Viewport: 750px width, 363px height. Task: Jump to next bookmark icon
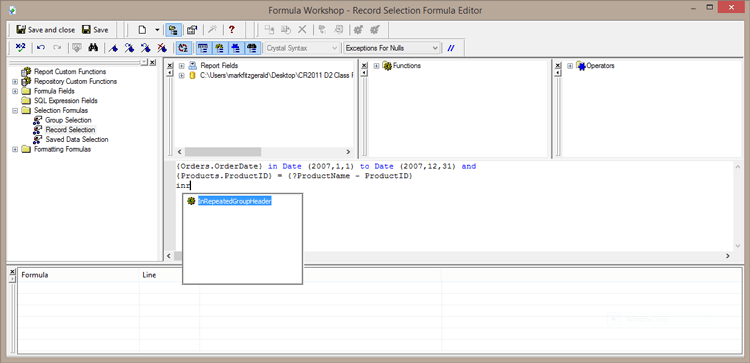click(129, 47)
